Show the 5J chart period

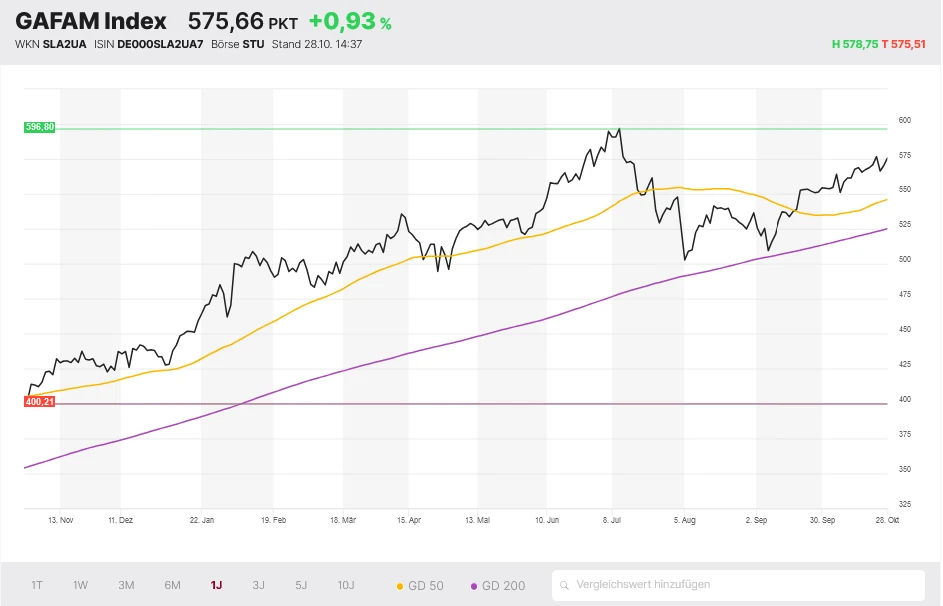(x=301, y=585)
